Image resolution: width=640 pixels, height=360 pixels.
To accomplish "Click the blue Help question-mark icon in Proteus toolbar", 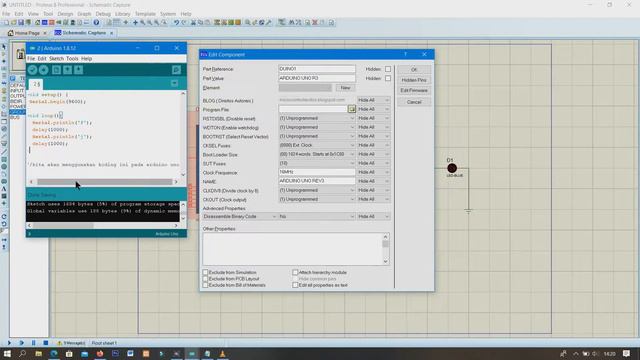I will [x=96, y=22].
